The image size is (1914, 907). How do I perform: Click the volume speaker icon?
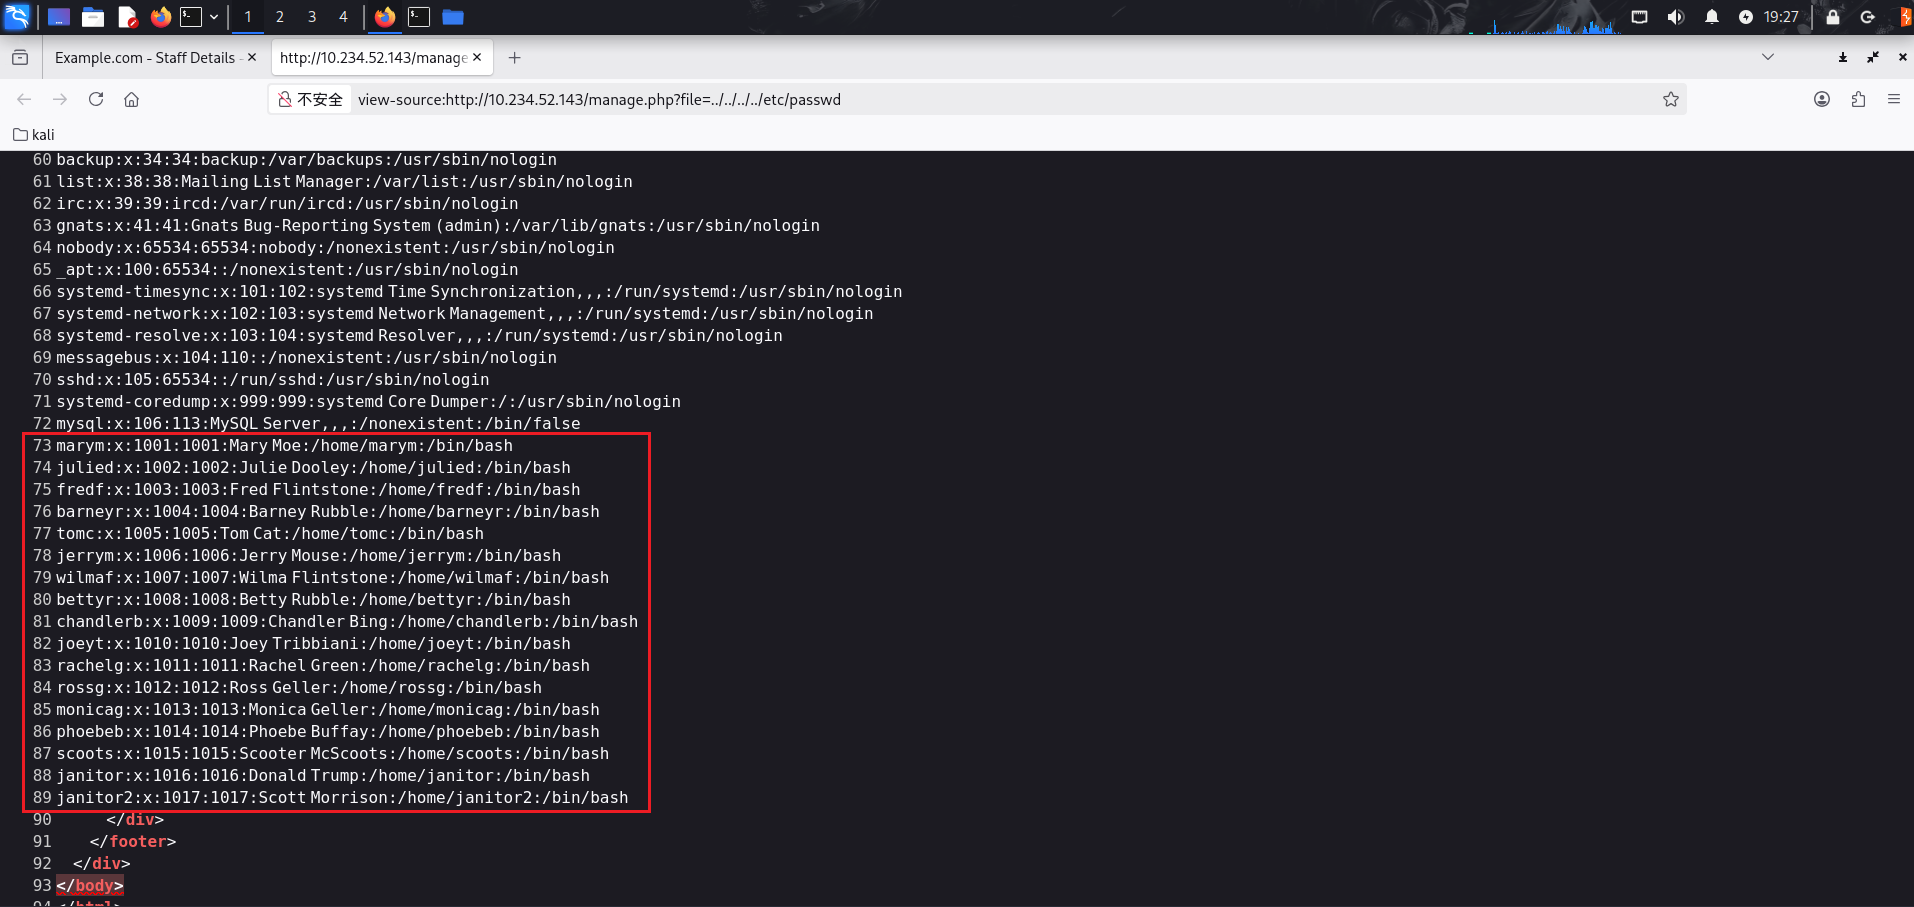click(1676, 17)
